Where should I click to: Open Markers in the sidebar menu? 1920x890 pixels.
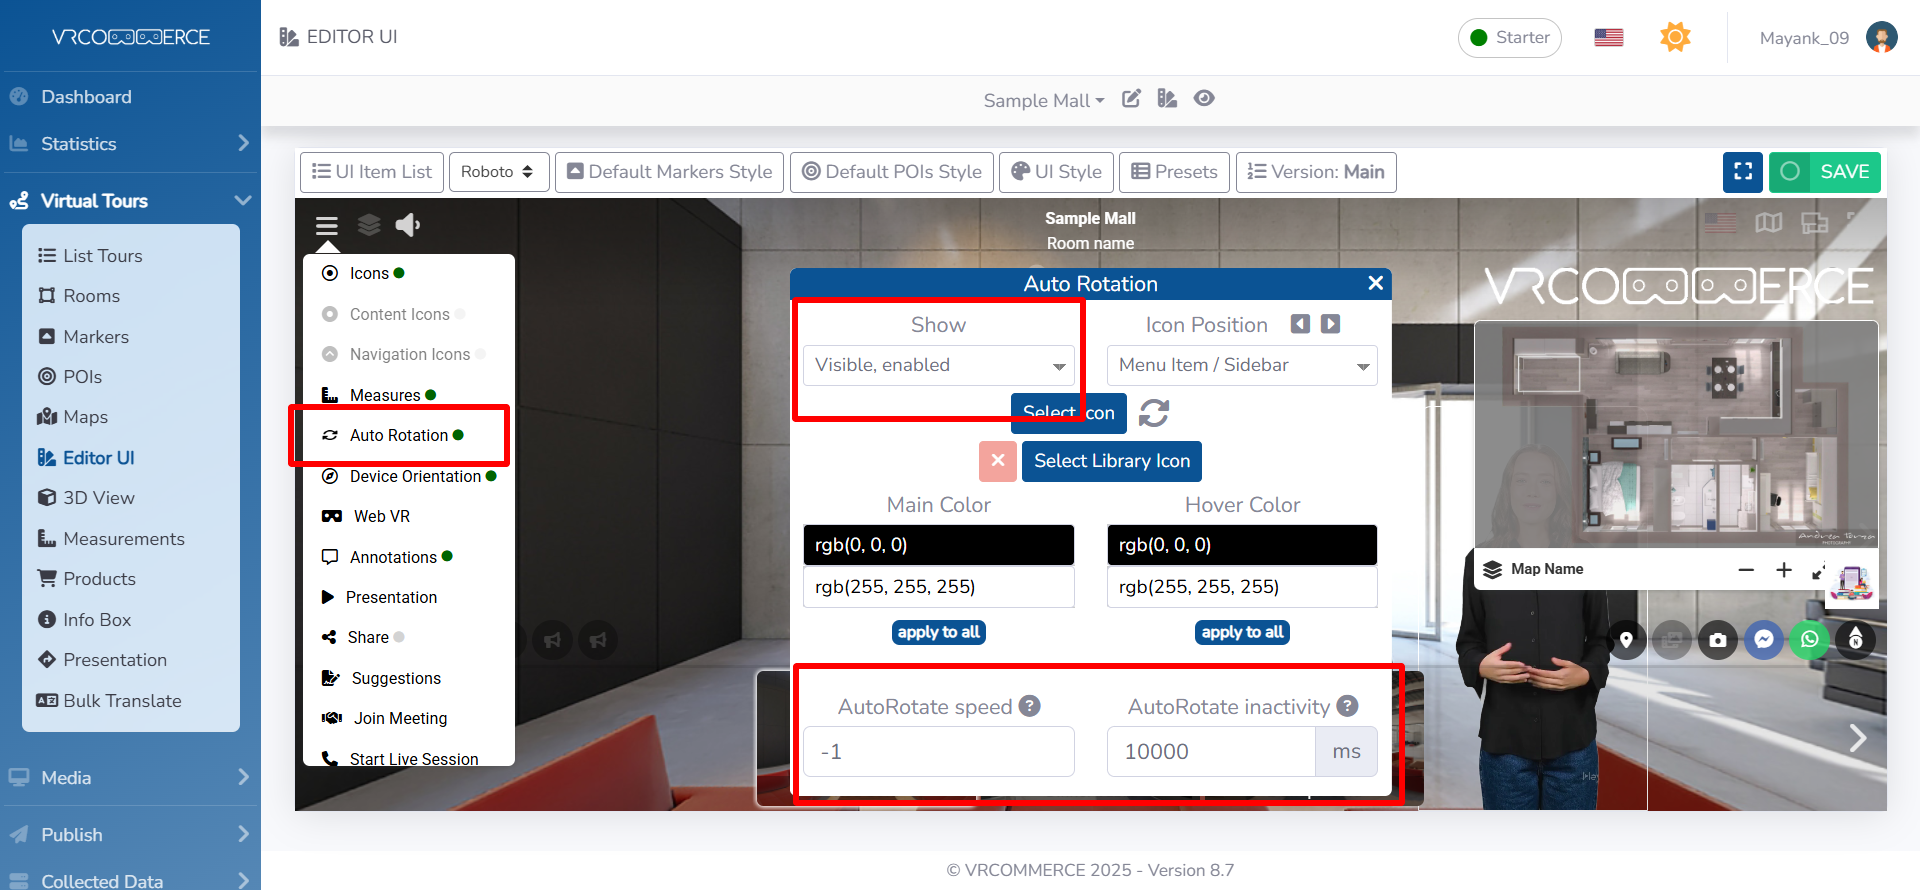click(96, 337)
